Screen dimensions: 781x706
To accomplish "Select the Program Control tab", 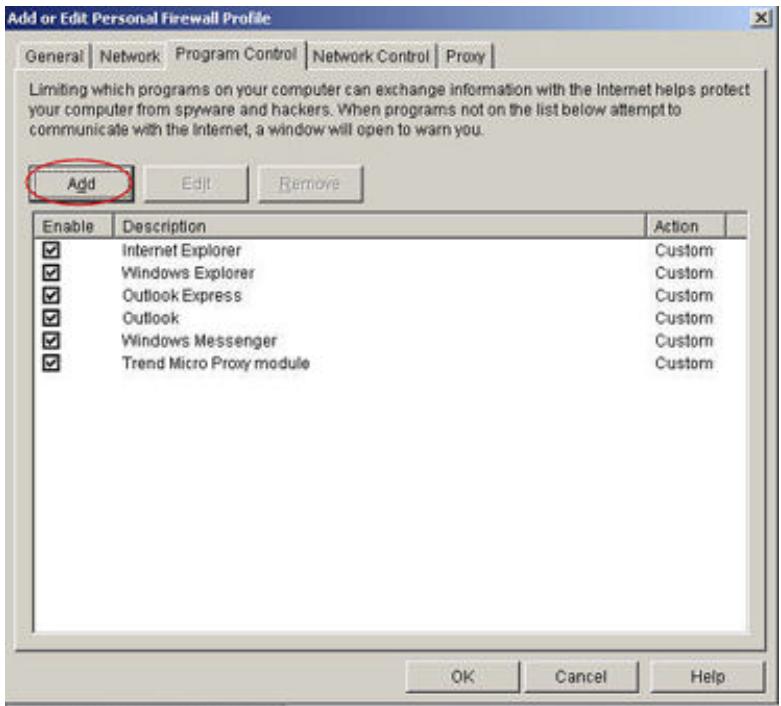I will pos(236,54).
